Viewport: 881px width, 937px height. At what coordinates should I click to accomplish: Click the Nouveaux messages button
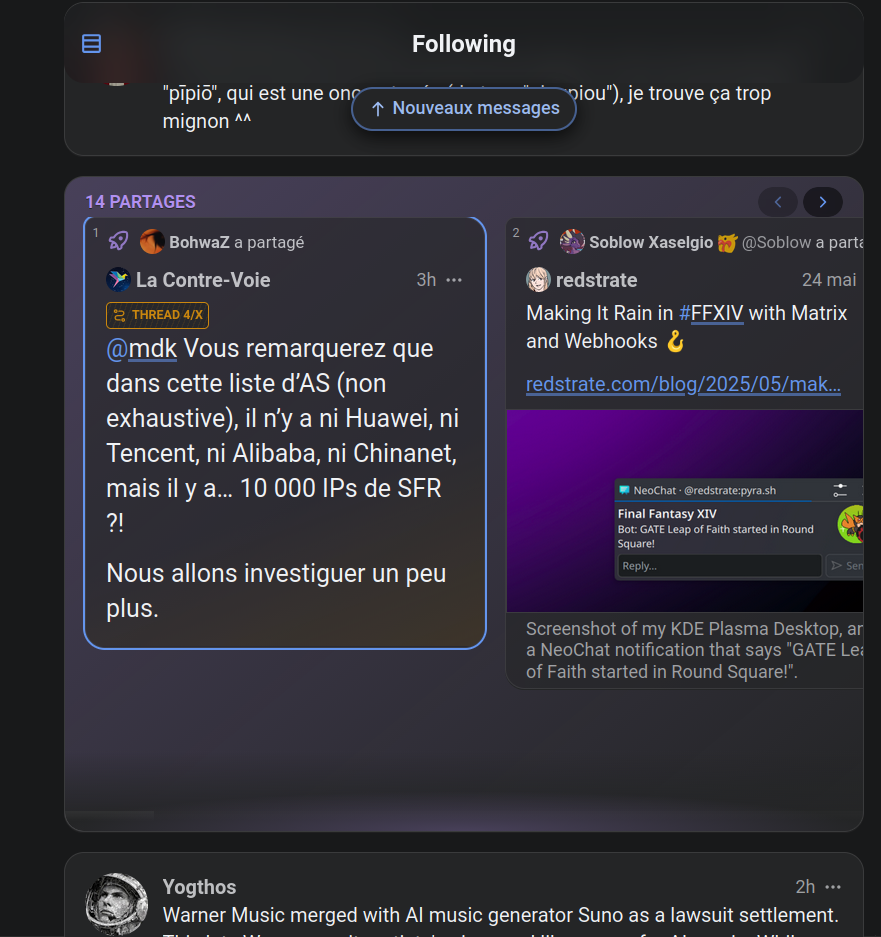[464, 108]
